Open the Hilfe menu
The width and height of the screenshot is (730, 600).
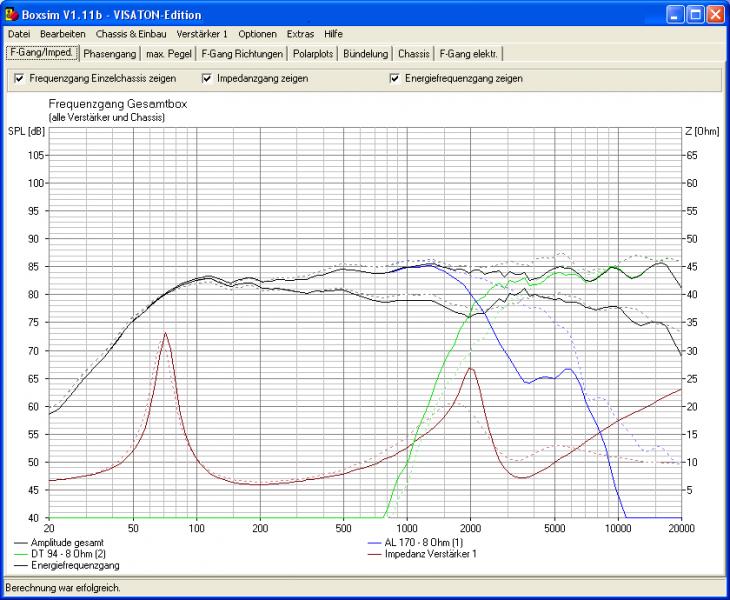click(333, 34)
